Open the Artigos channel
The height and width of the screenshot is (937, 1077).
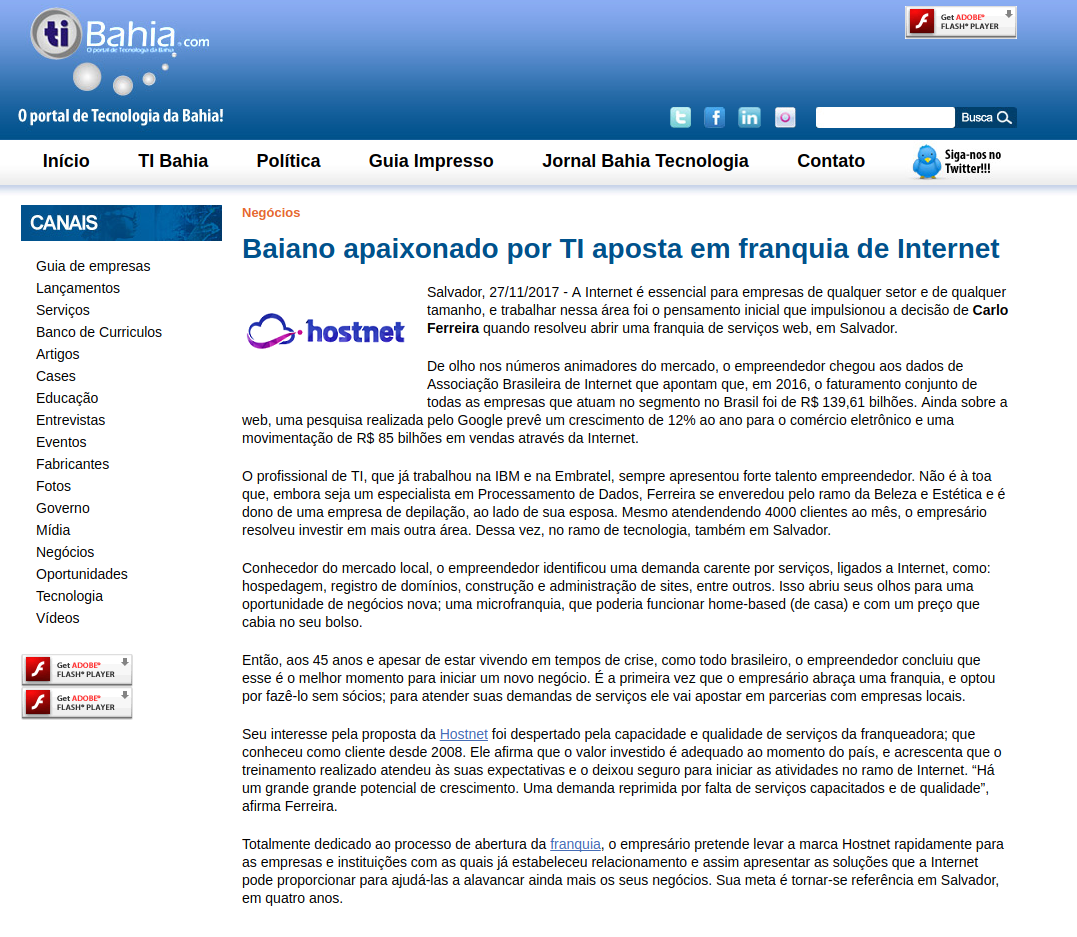(x=58, y=354)
